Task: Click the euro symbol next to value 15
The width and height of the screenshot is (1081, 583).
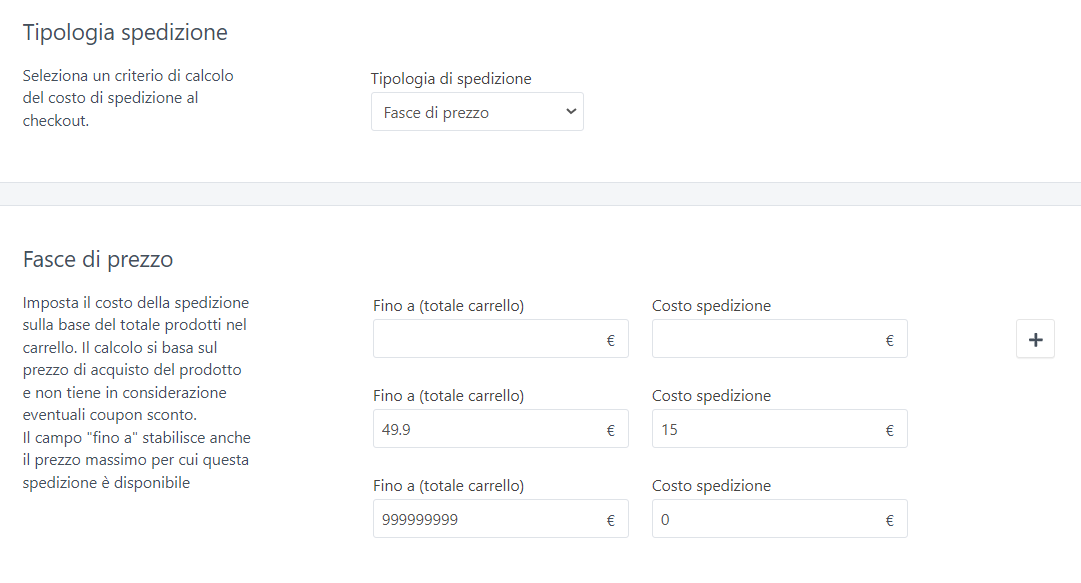Action: point(889,430)
